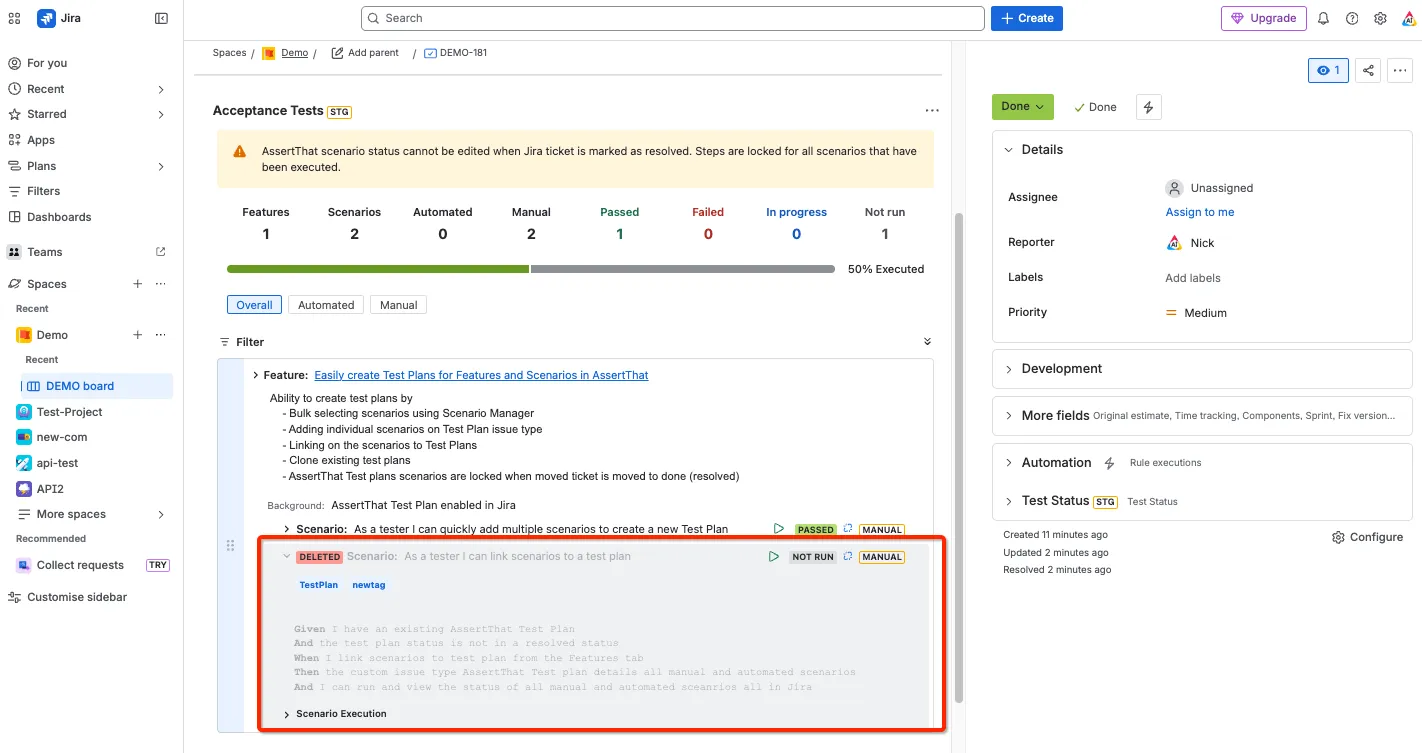The height and width of the screenshot is (753, 1422).
Task: Click the help question mark icon
Action: tap(1352, 18)
